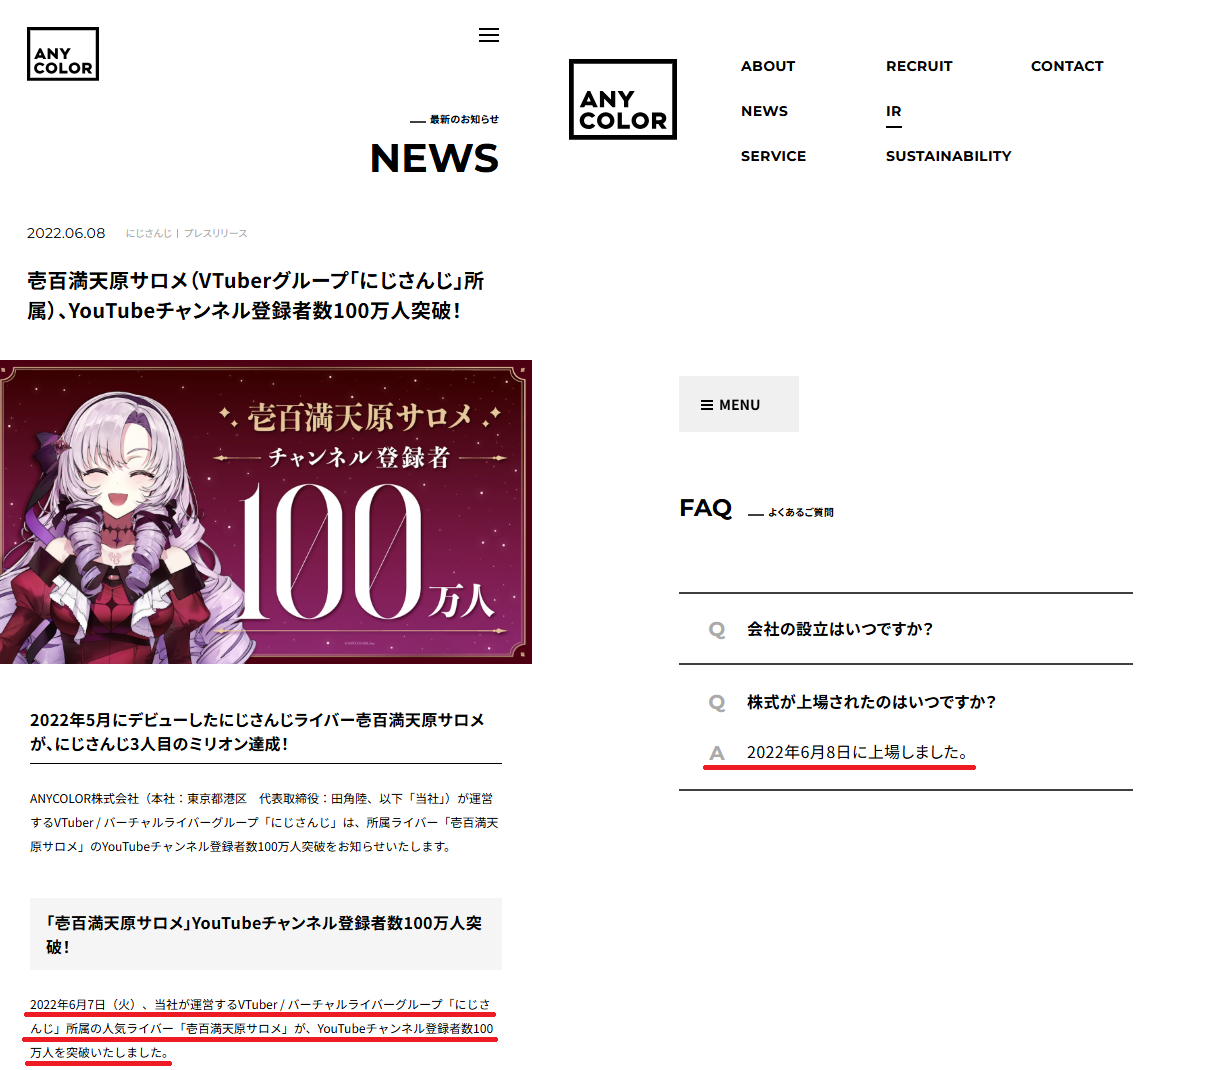
Task: Click the large NEWS page title
Action: (434, 158)
